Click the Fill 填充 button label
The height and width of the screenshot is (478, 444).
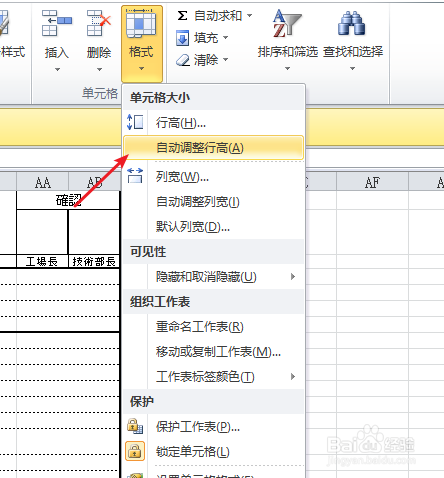click(x=206, y=38)
